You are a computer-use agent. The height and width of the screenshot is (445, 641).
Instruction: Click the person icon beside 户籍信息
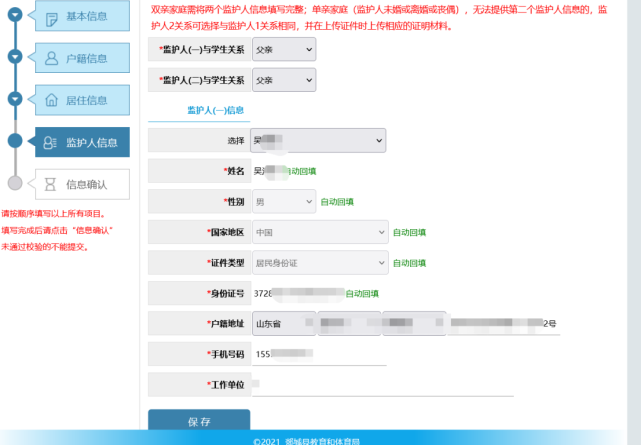(52, 58)
